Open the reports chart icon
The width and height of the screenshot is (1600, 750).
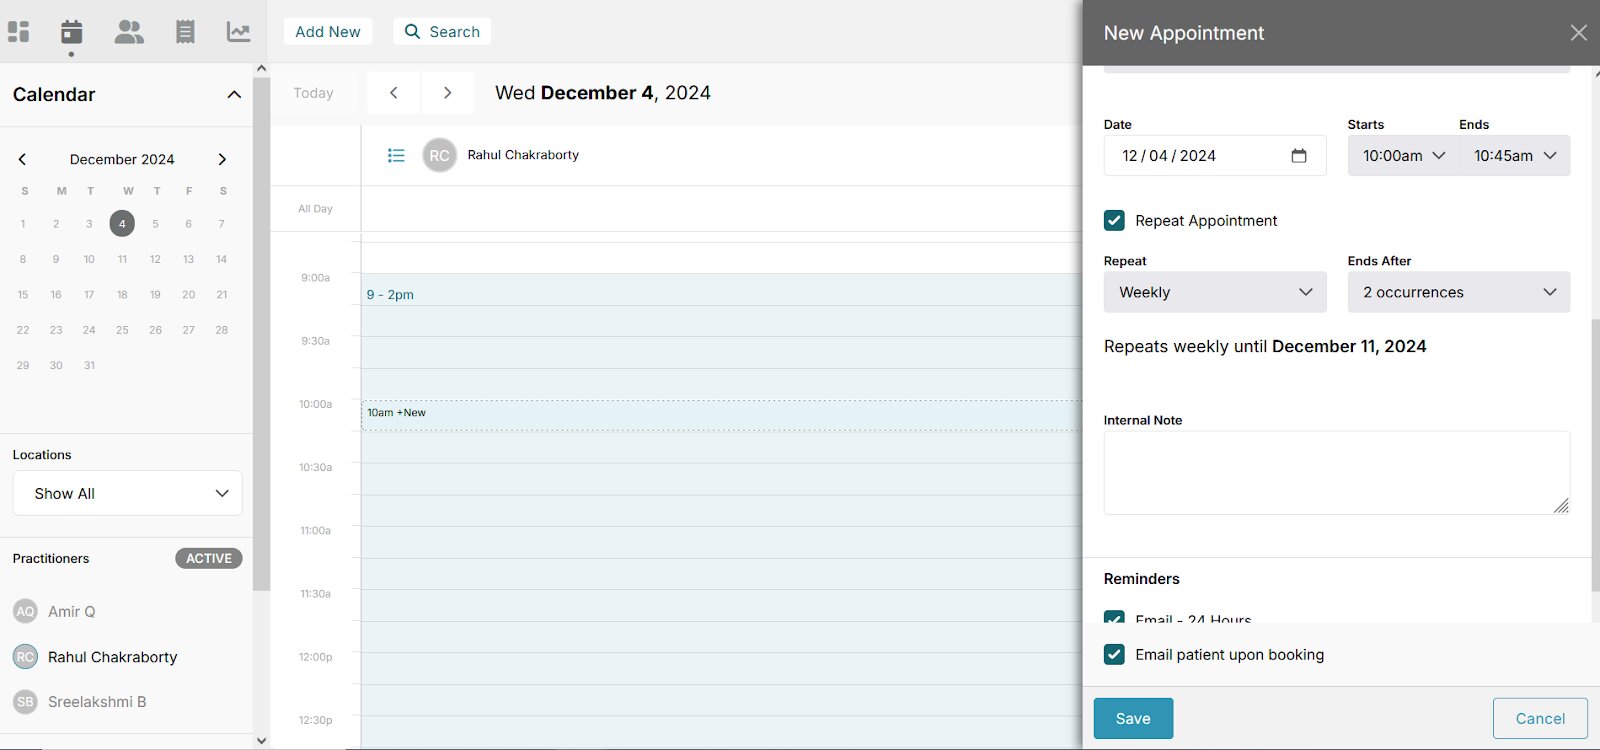[238, 32]
